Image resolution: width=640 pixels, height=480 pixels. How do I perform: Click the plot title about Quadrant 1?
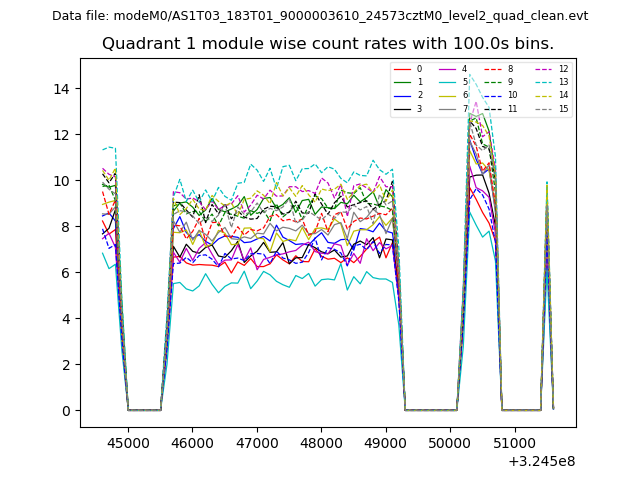(327, 44)
